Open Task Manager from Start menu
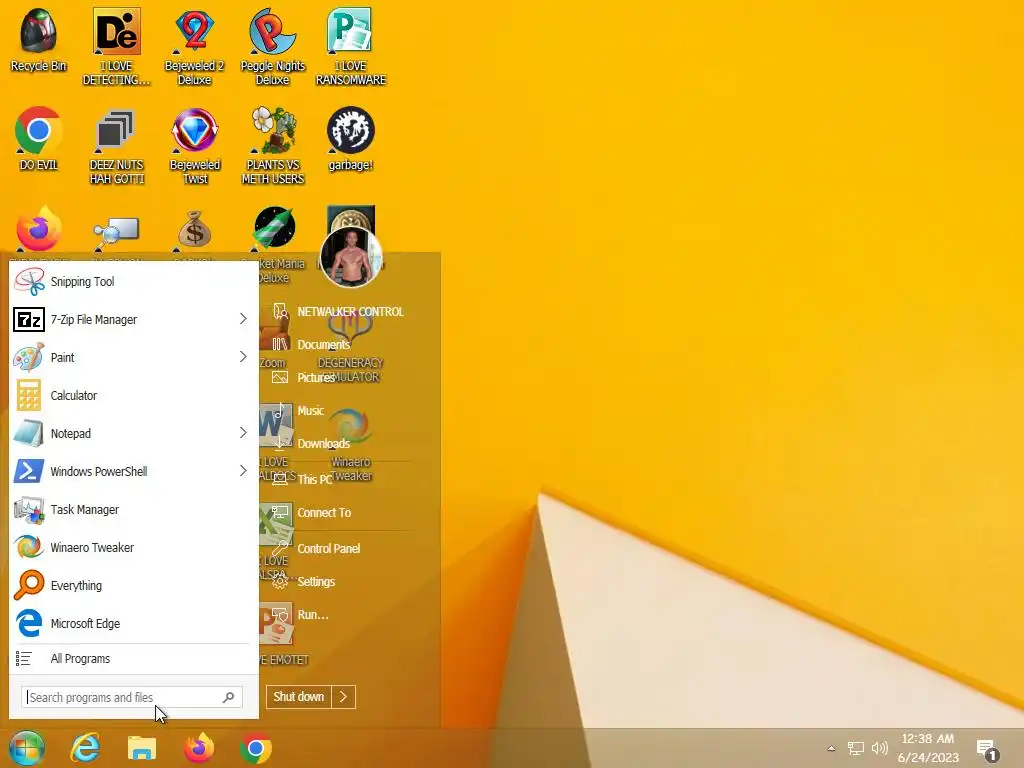The height and width of the screenshot is (768, 1024). [x=133, y=509]
